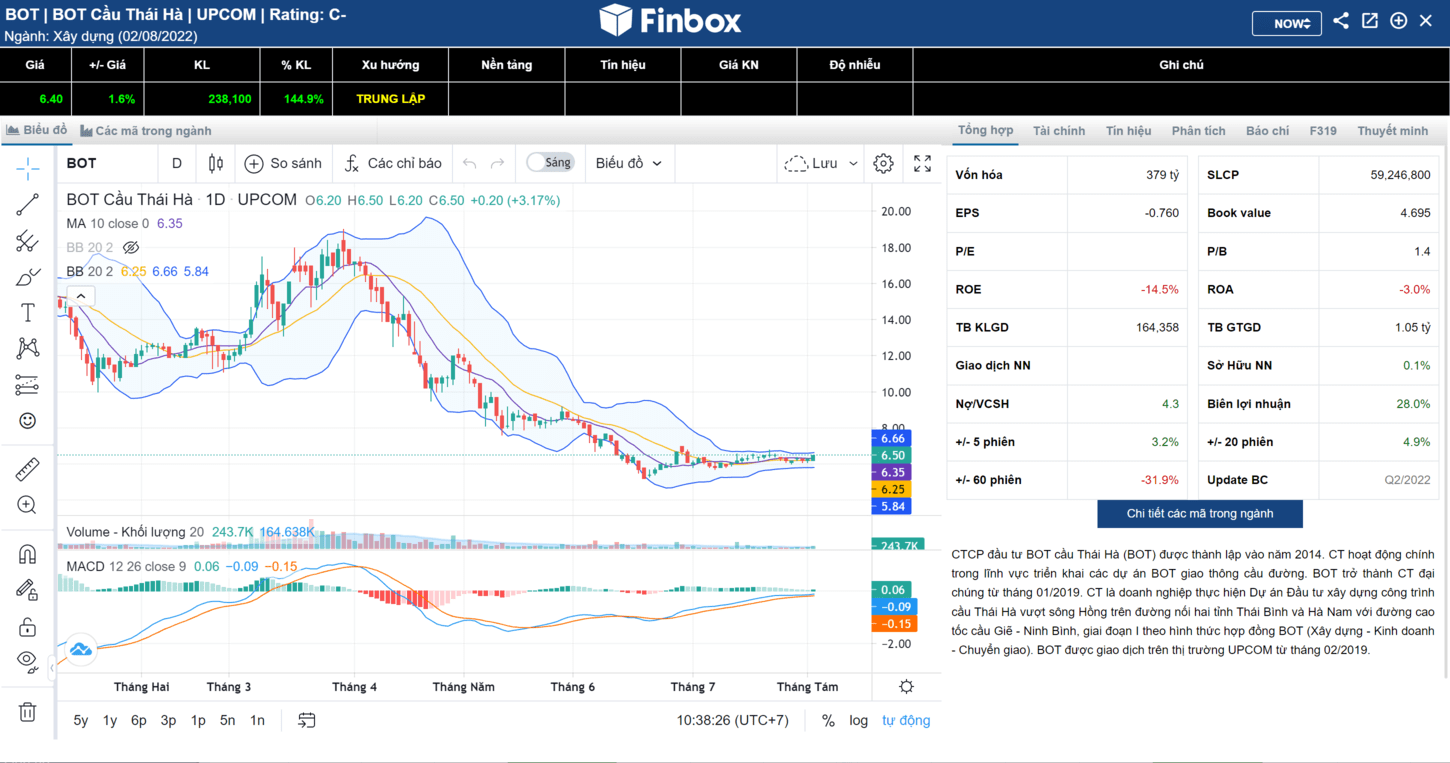The height and width of the screenshot is (763, 1450).
Task: Switch to Các mã trong ngành tab
Action: 146,131
